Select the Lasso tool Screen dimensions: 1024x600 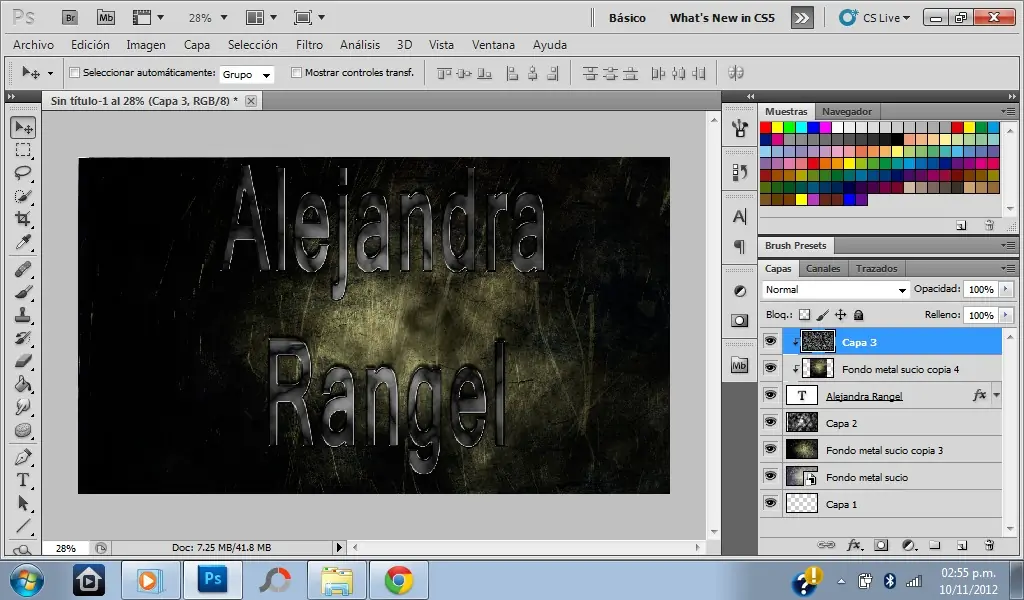click(24, 173)
